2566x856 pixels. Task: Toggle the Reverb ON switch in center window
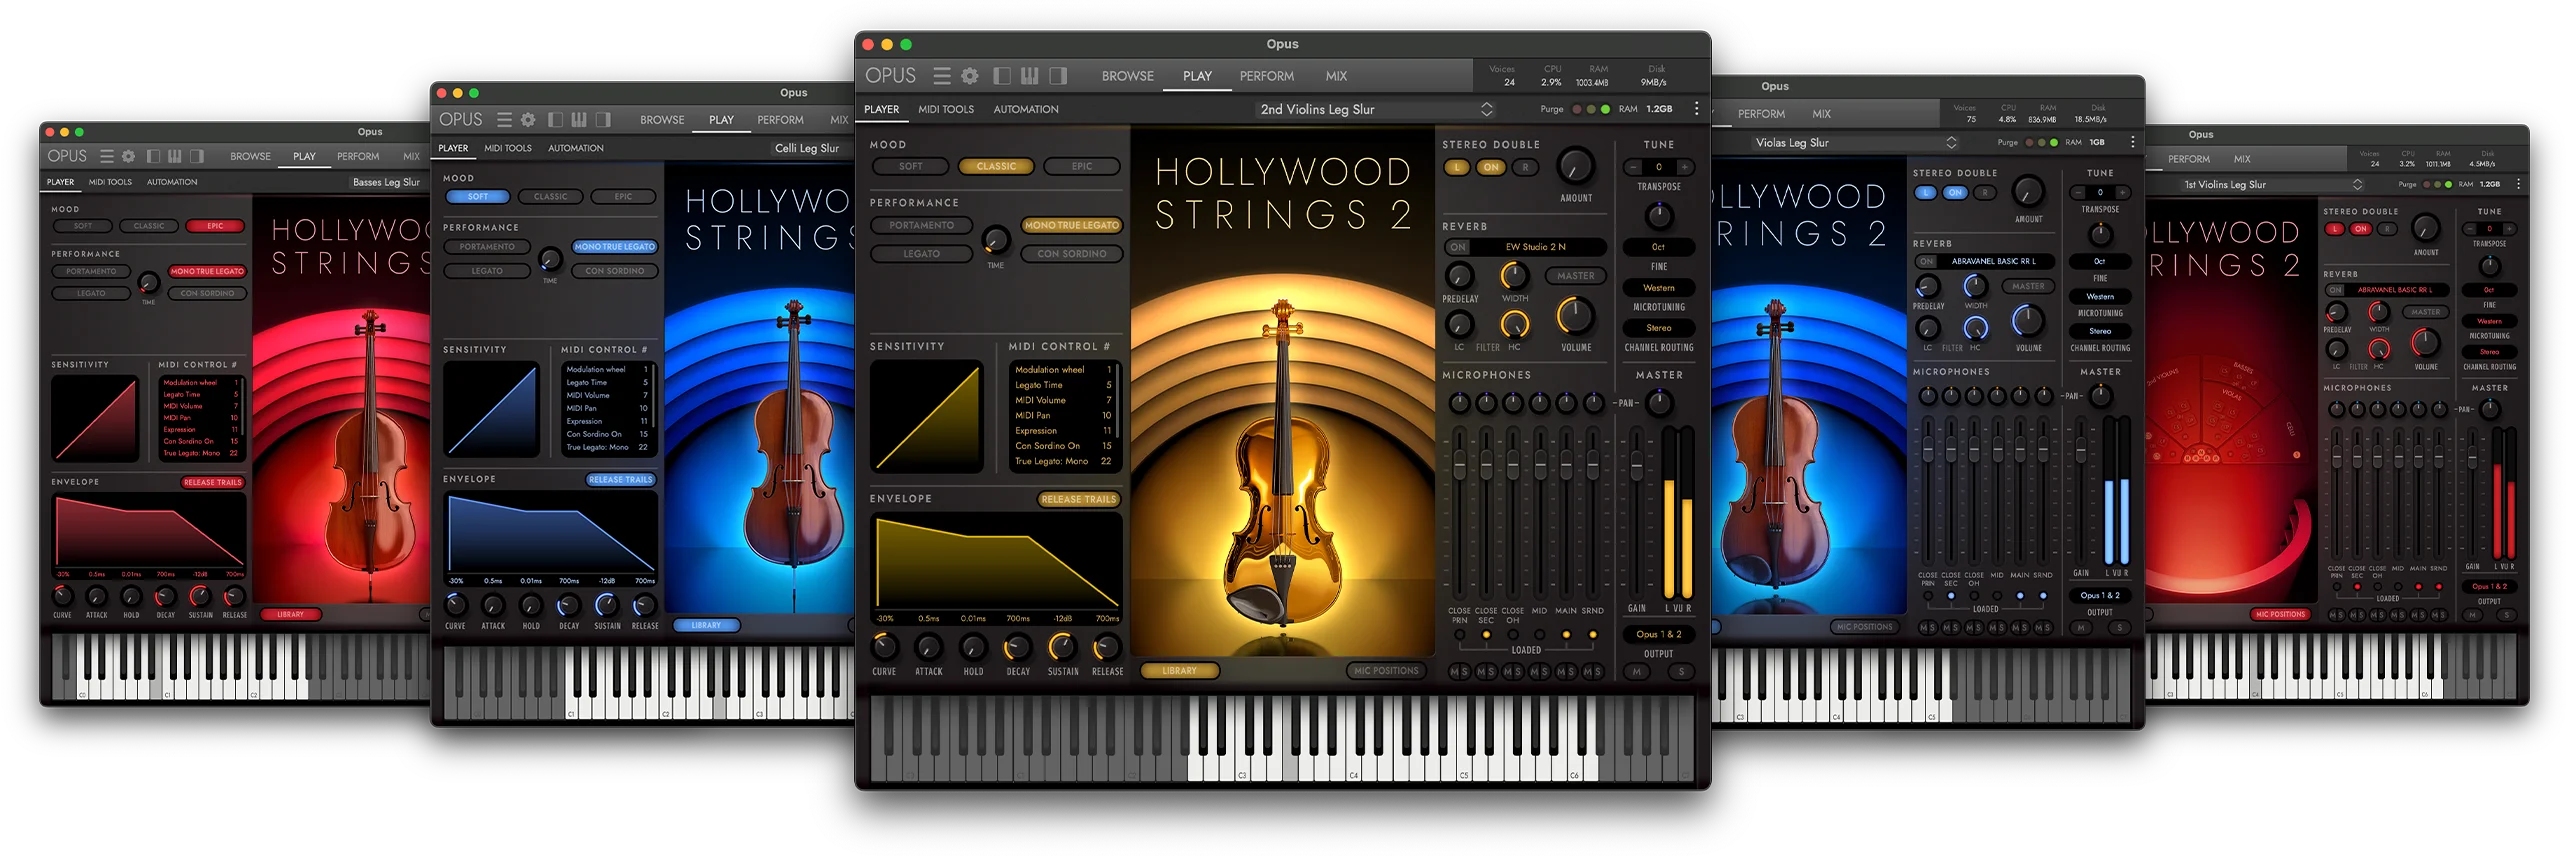pyautogui.click(x=1459, y=247)
